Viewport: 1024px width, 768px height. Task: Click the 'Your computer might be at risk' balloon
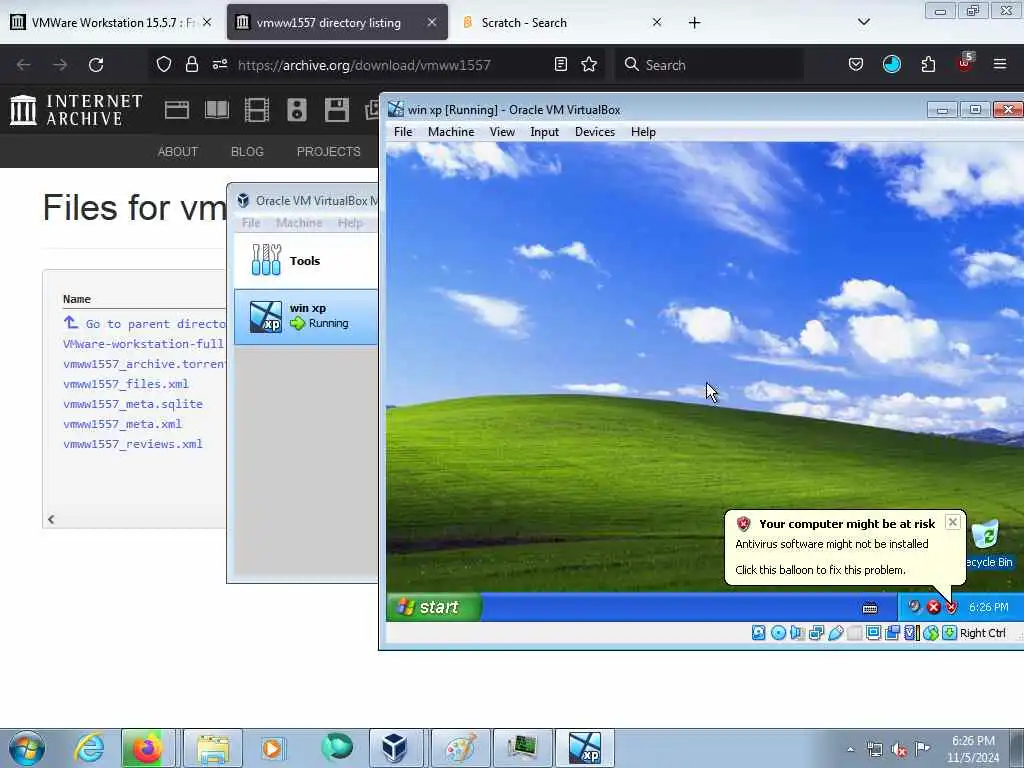coord(844,547)
